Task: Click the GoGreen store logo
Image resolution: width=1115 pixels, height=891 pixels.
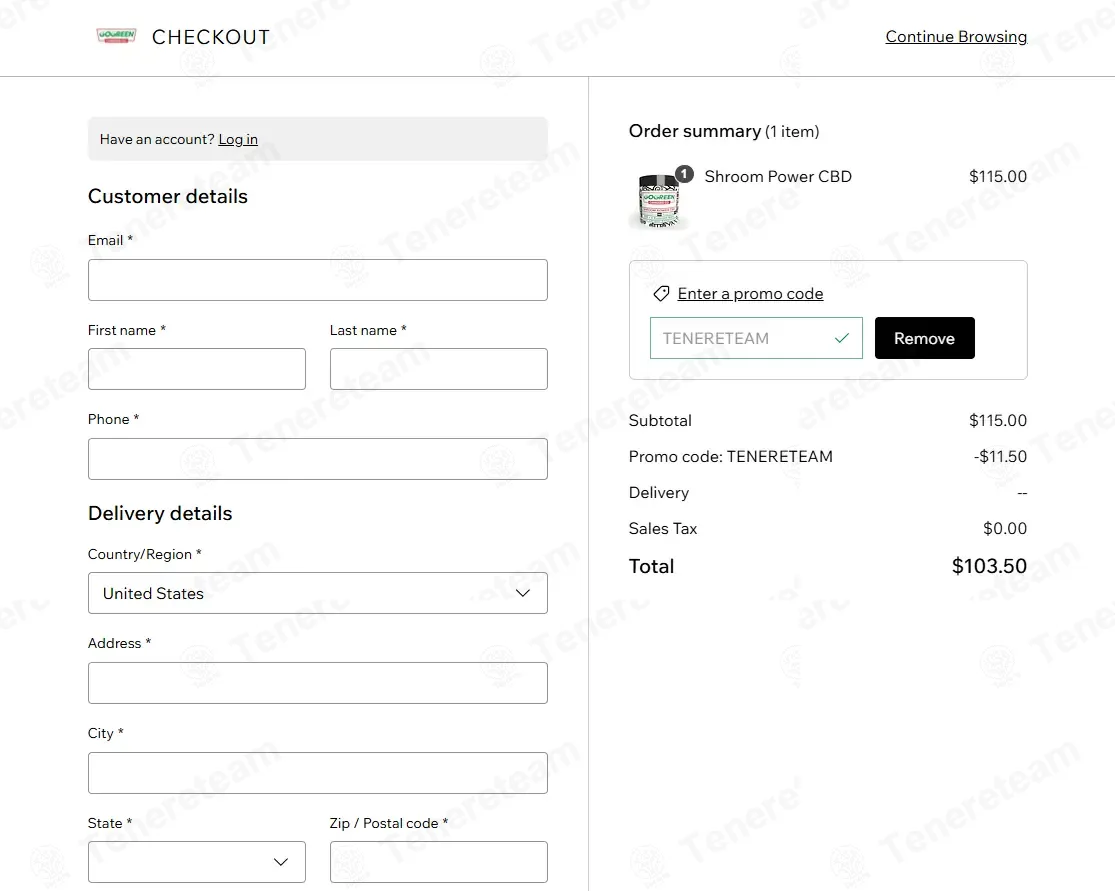Action: coord(116,36)
